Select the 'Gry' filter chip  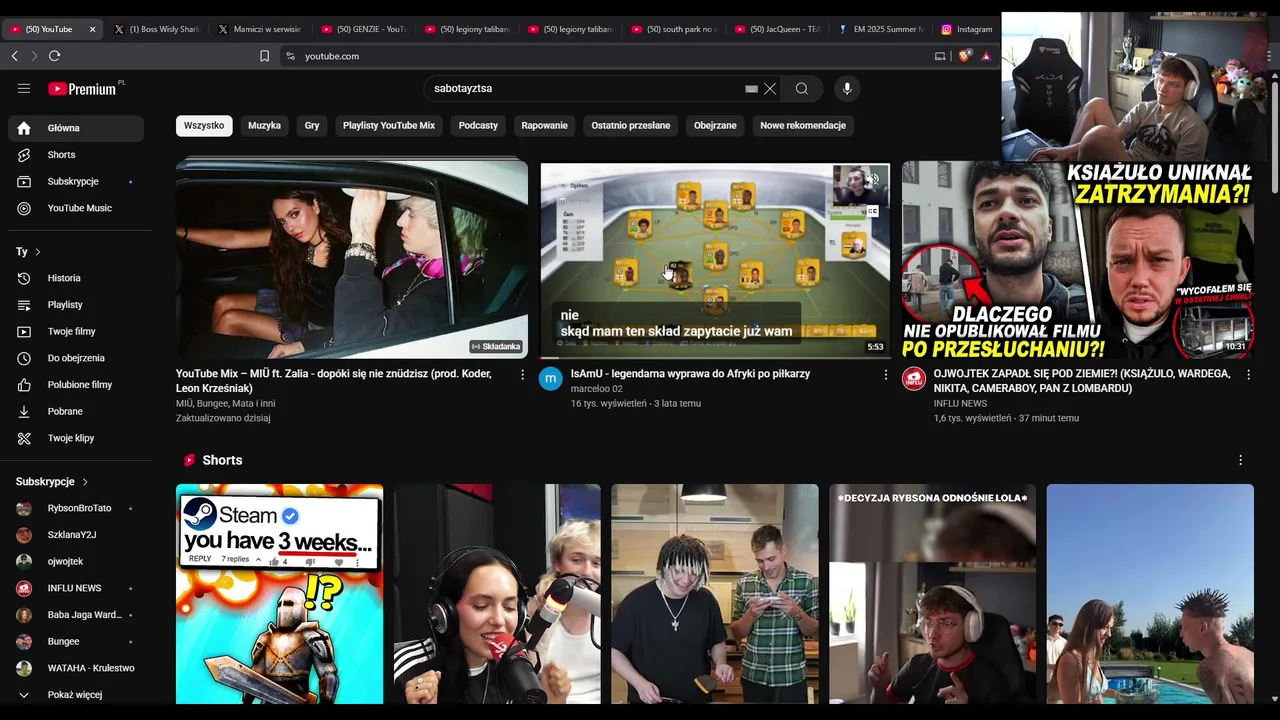click(312, 125)
